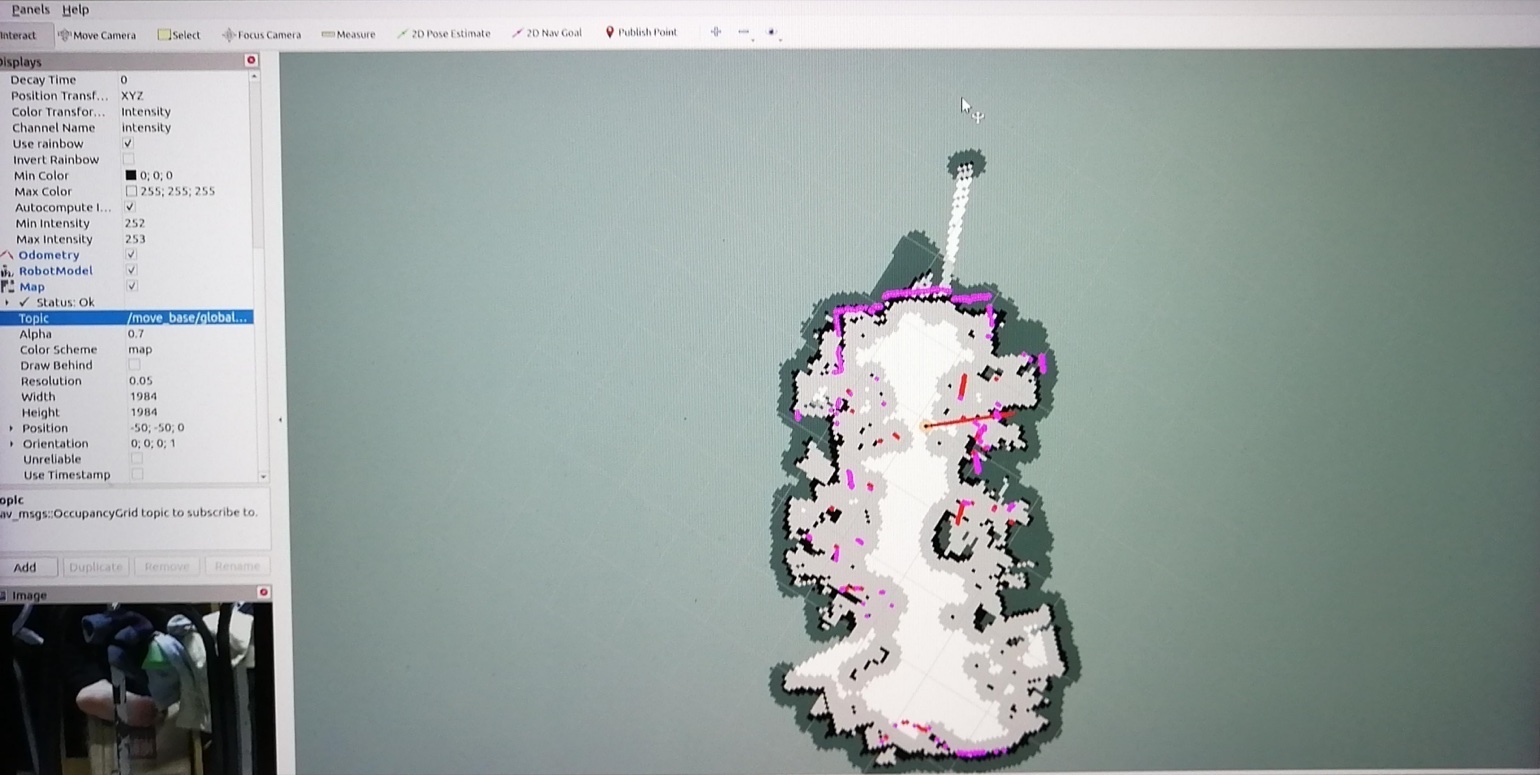
Task: Toggle the Map display checkbox
Action: 132,287
